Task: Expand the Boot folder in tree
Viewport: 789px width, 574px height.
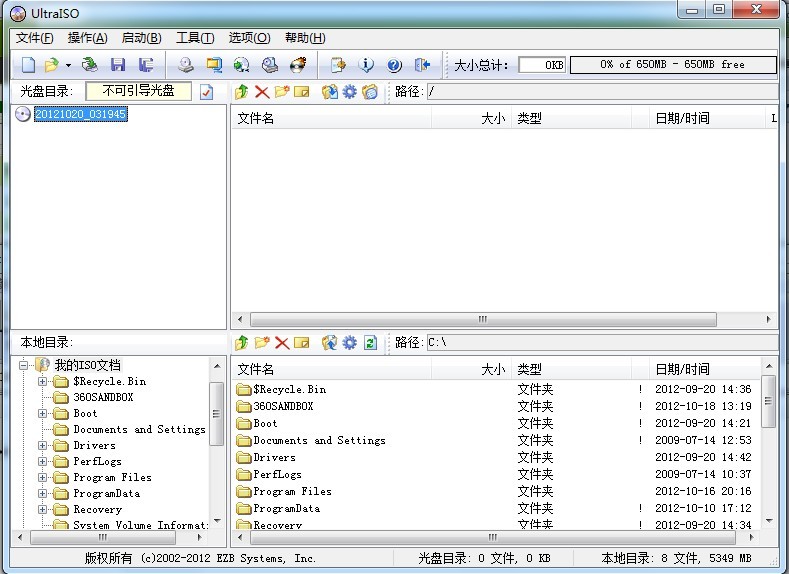Action: (43, 413)
